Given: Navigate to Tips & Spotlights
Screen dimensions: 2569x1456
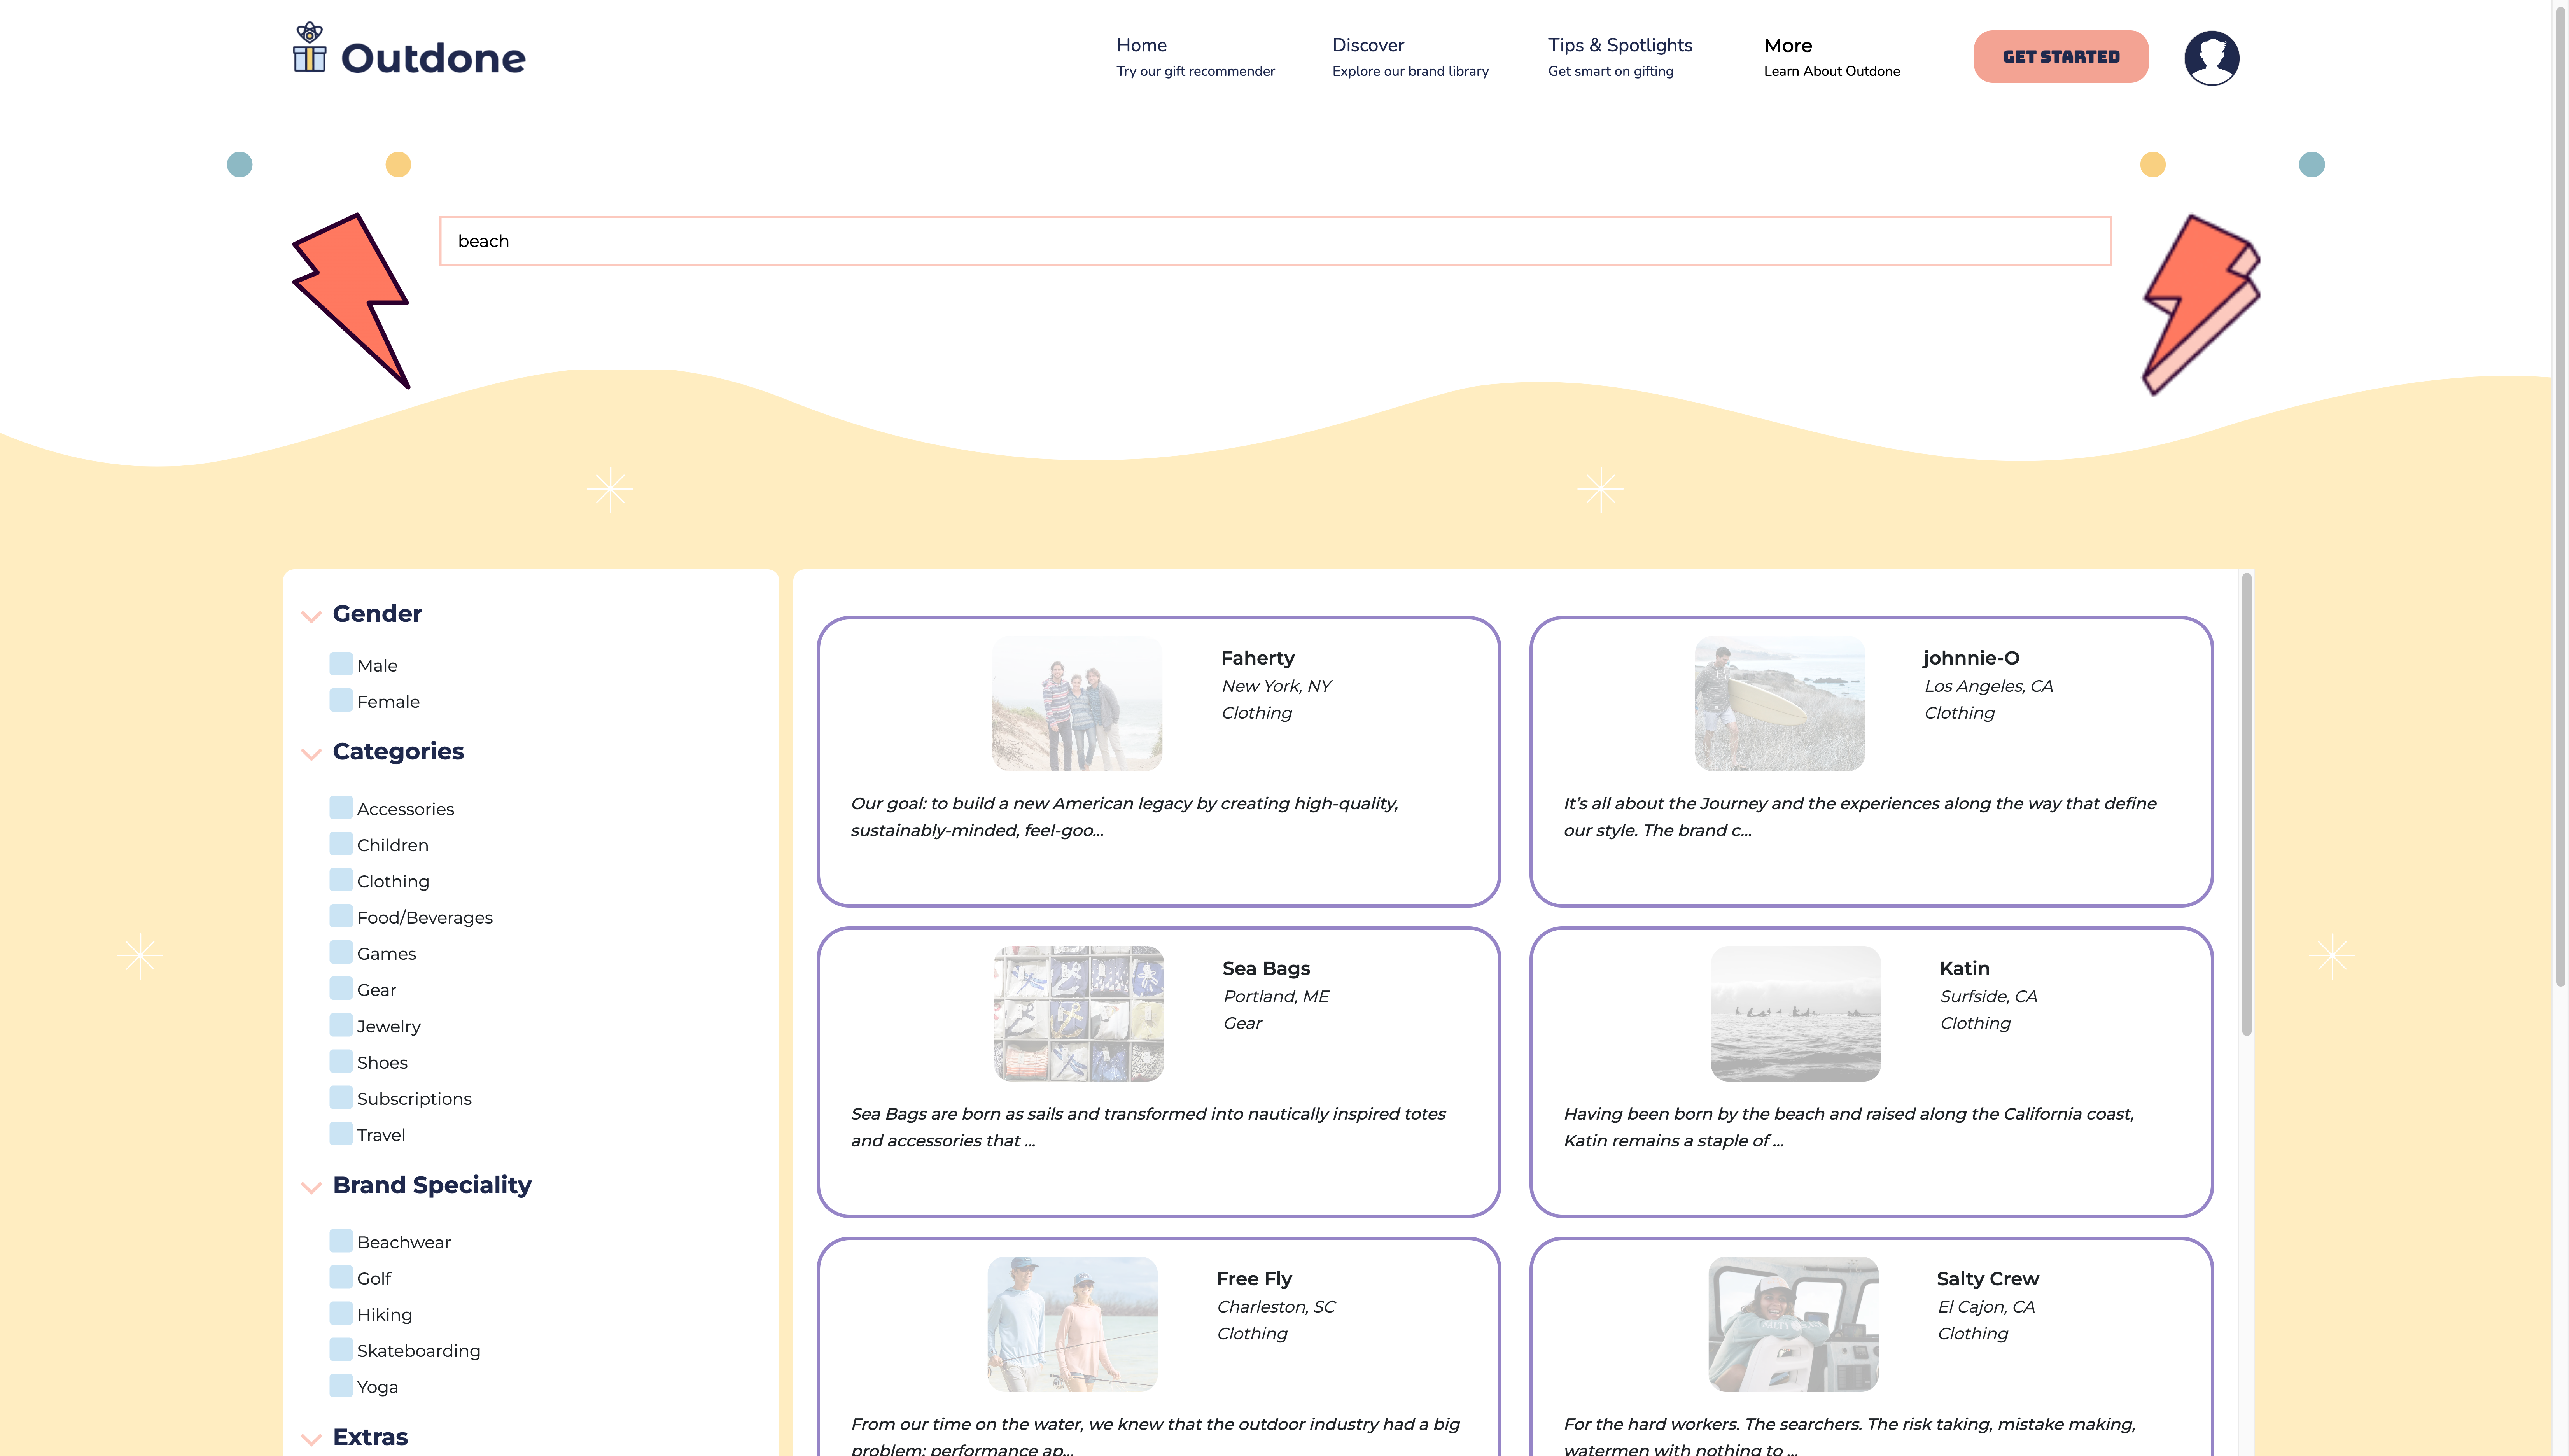Looking at the screenshot, I should point(1620,45).
